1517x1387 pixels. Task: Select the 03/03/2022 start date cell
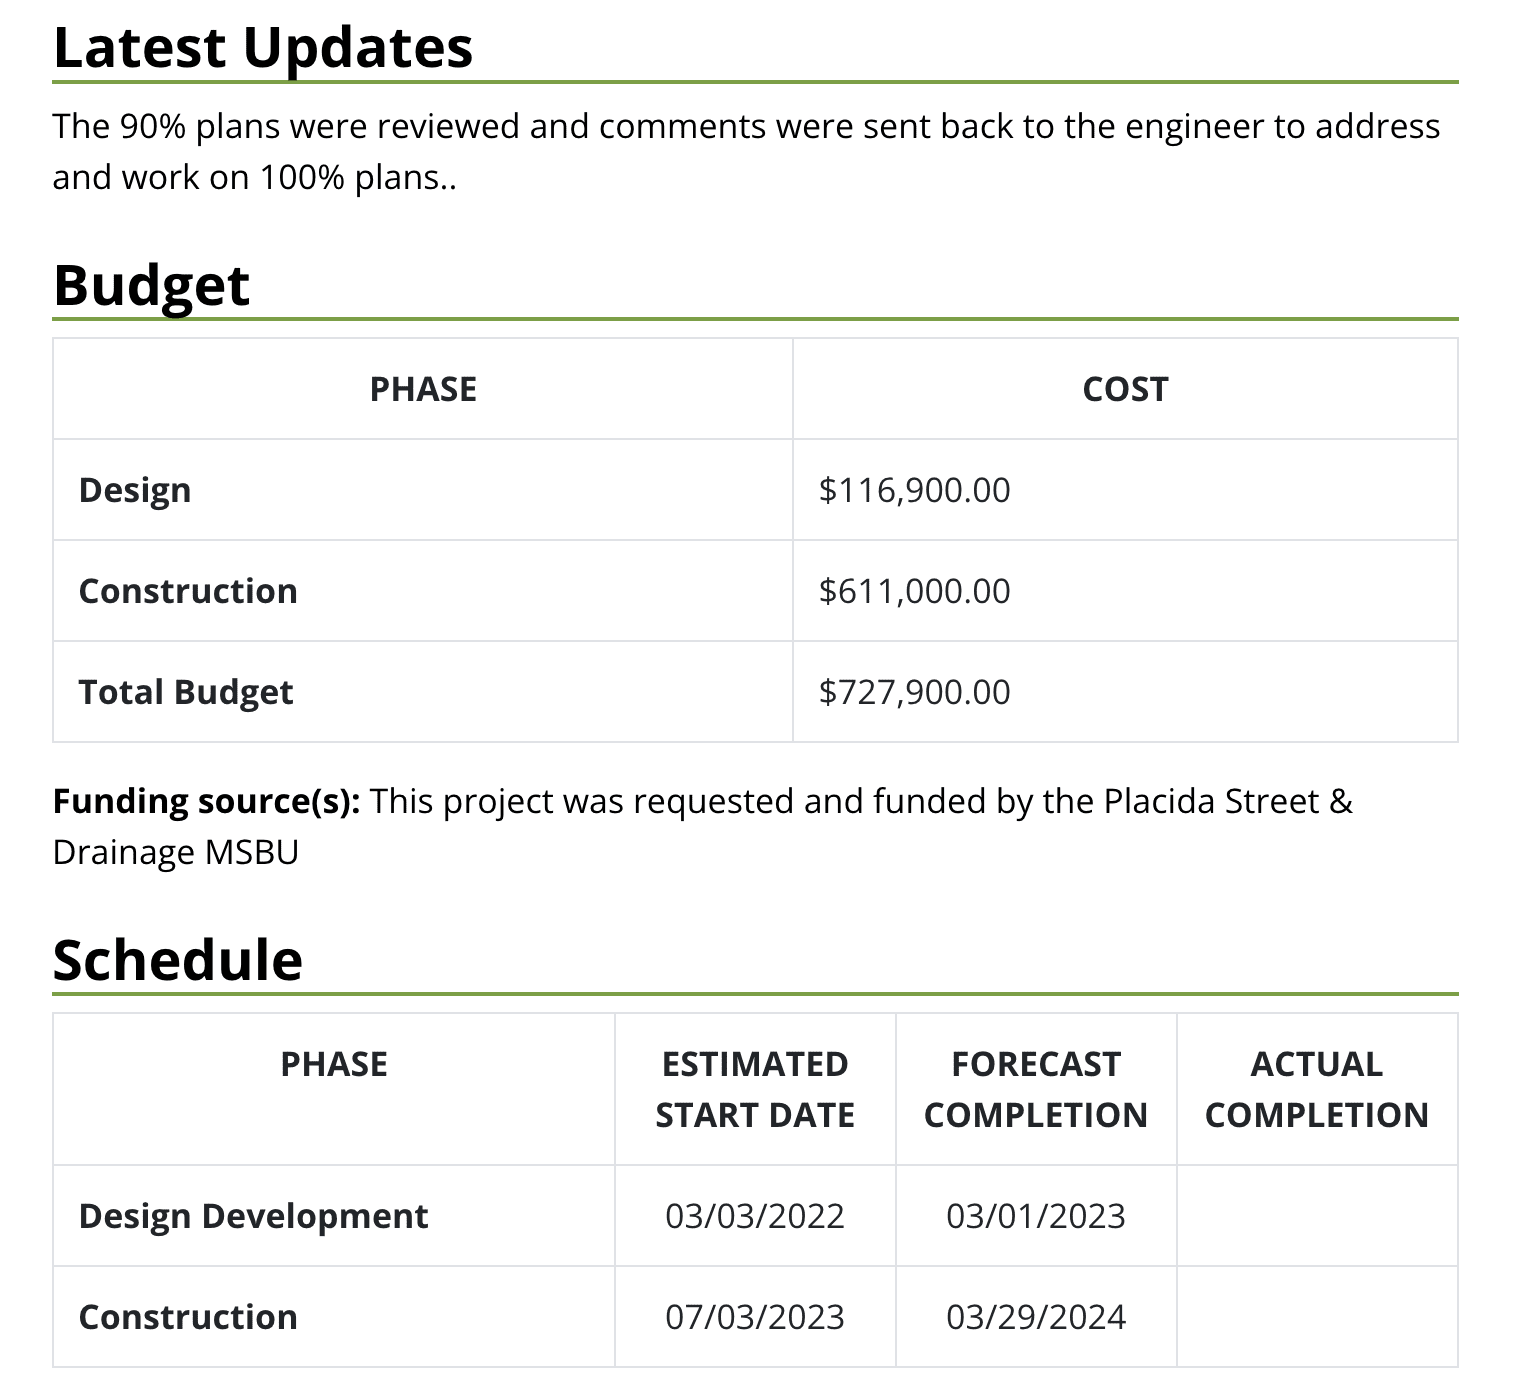click(755, 1216)
